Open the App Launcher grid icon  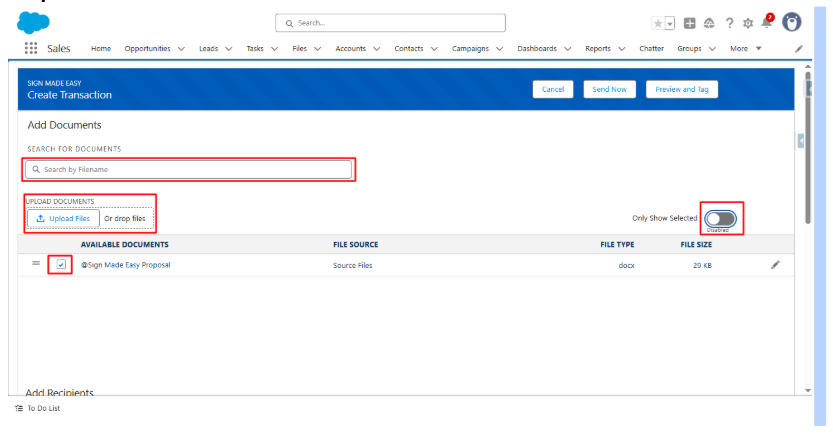click(31, 48)
